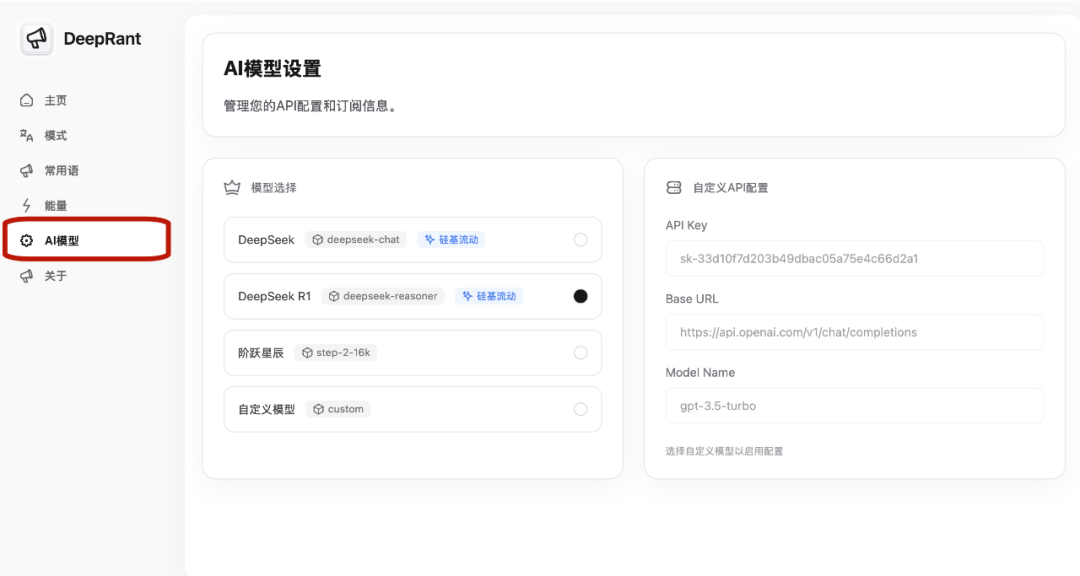Click into the Model Name input field
Image resolution: width=1080 pixels, height=576 pixels.
(854, 406)
